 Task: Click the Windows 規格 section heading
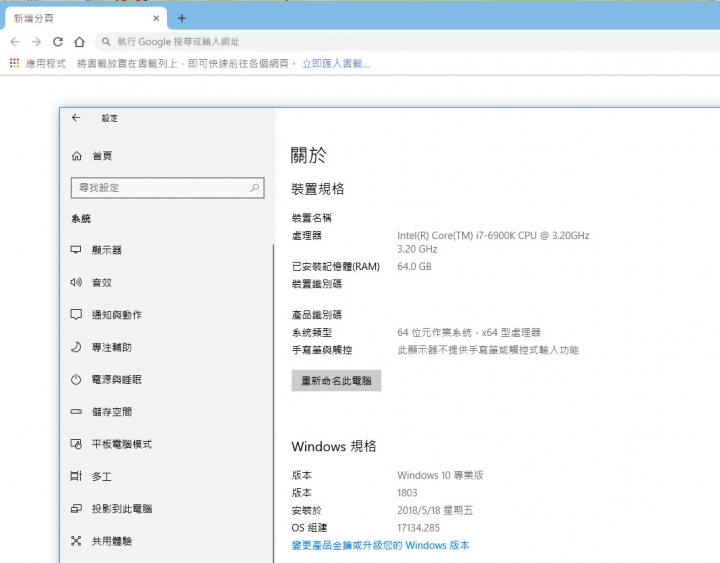click(x=334, y=446)
